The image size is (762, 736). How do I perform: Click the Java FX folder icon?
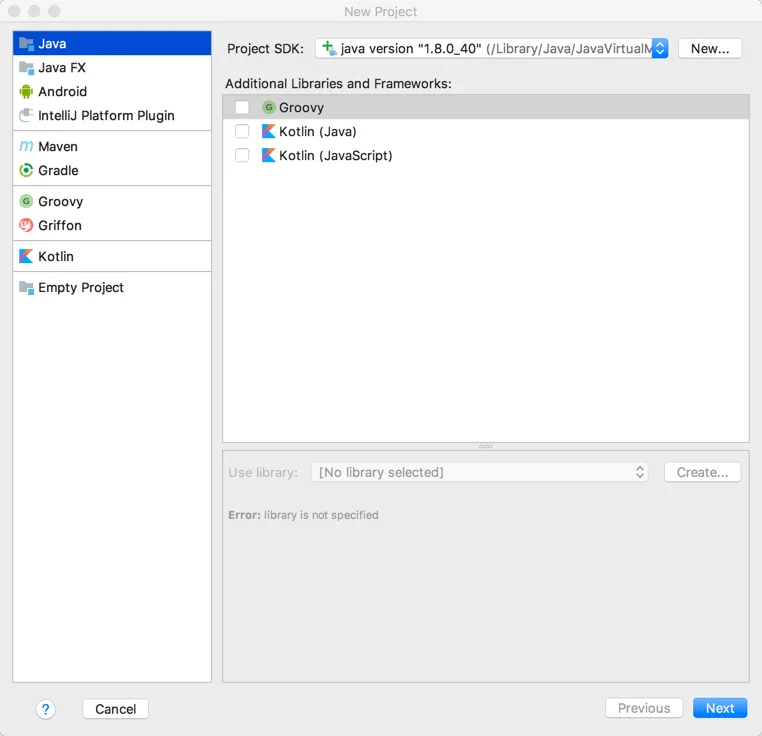[26, 68]
